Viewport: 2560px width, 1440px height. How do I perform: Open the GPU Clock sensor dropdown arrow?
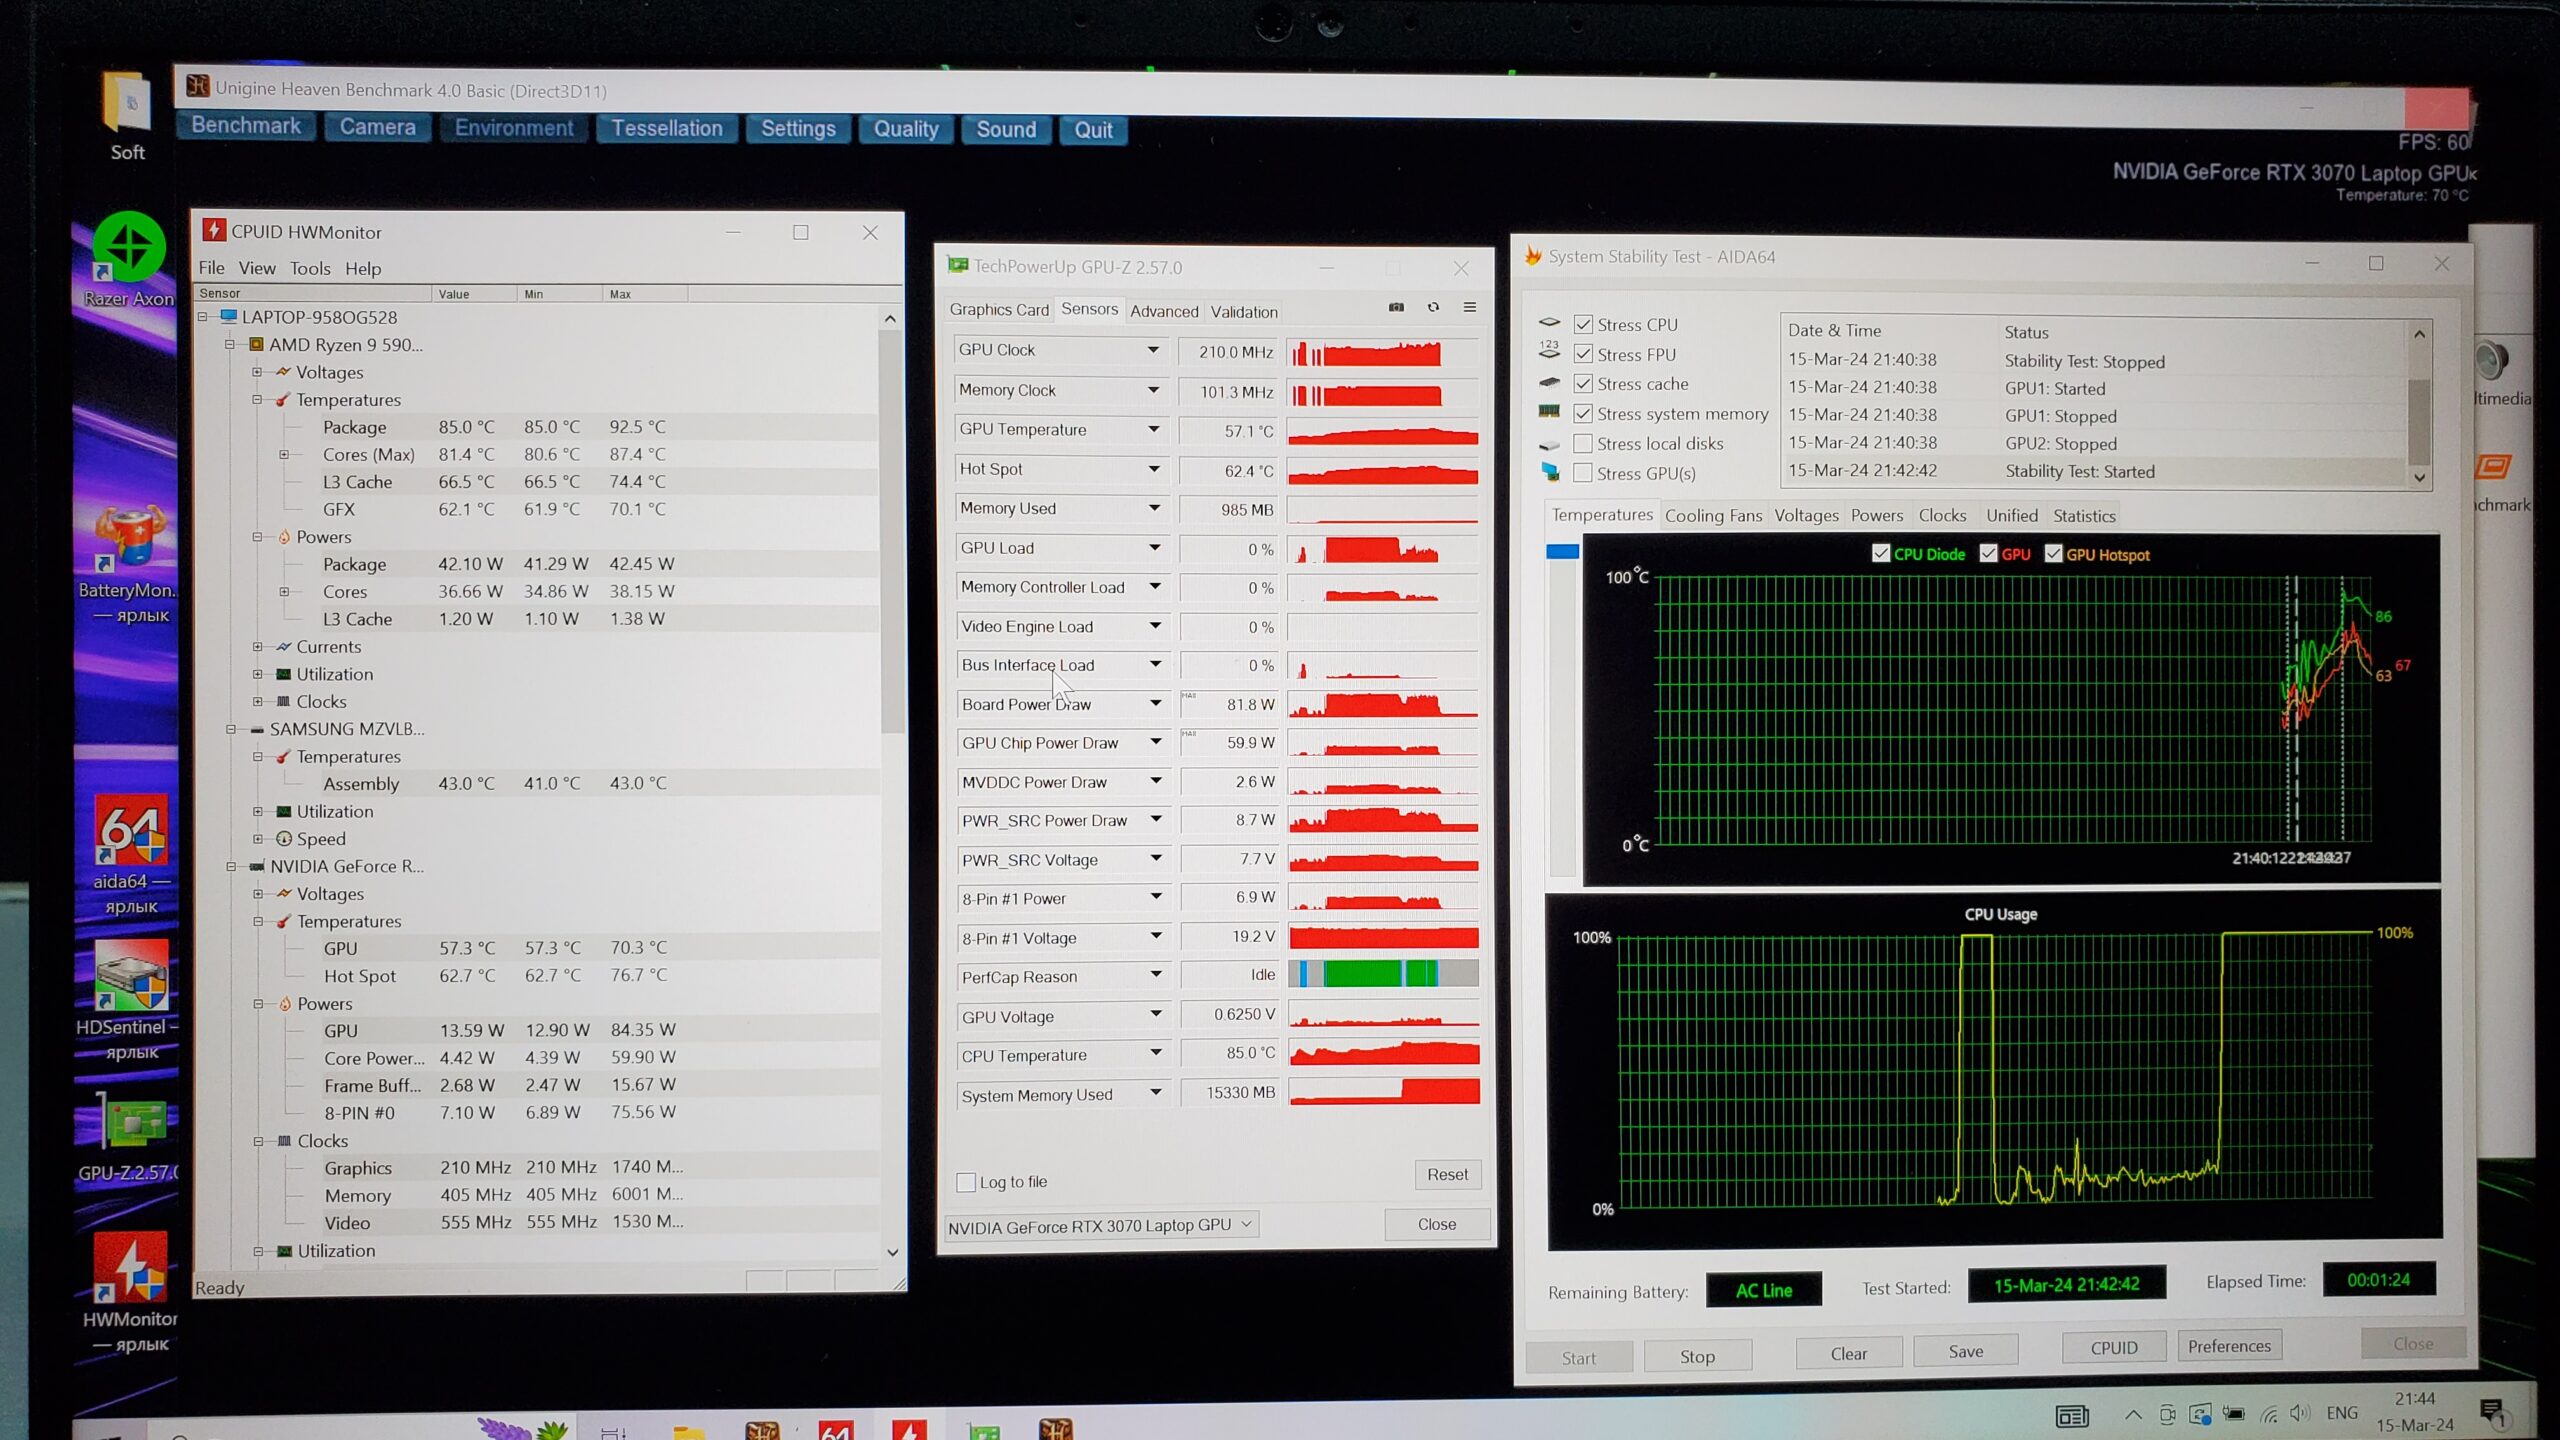1153,350
